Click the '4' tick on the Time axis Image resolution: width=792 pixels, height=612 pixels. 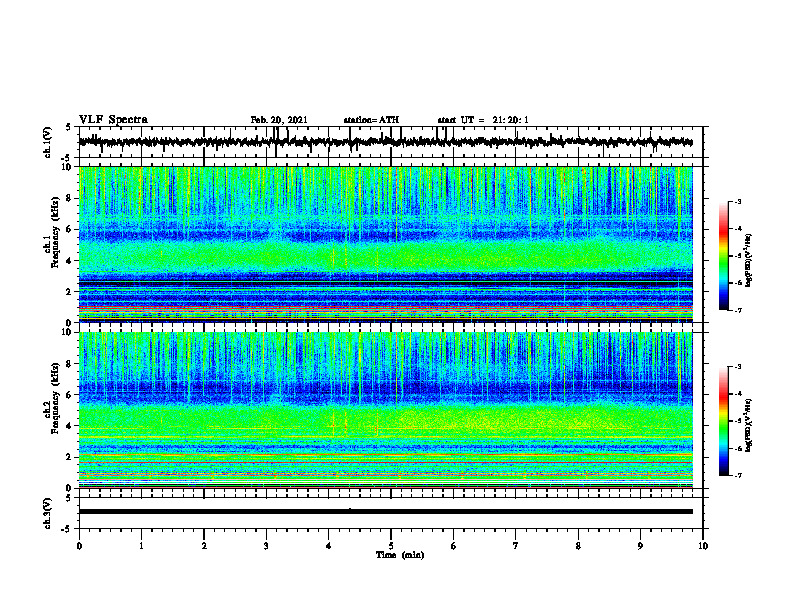329,546
